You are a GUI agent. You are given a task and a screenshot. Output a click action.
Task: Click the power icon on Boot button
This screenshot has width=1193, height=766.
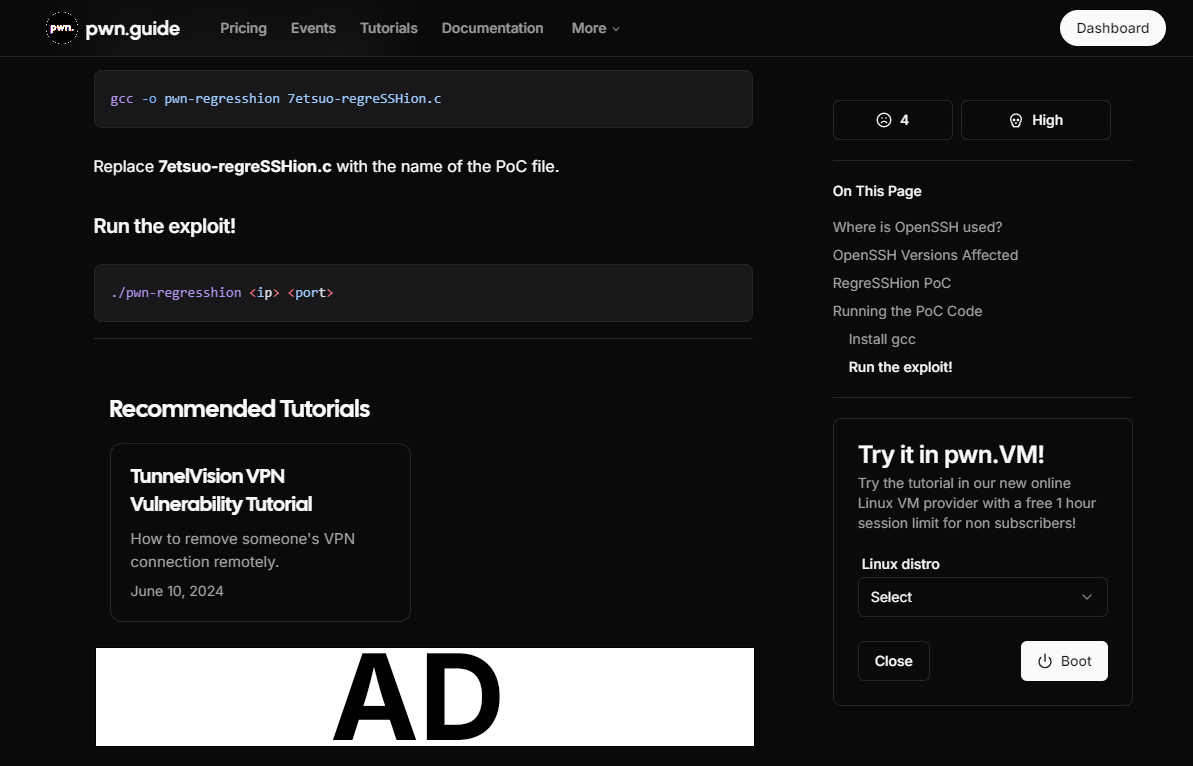point(1045,661)
